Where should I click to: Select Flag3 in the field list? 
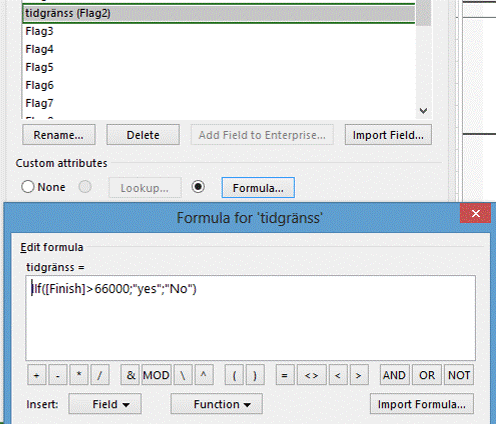219,31
